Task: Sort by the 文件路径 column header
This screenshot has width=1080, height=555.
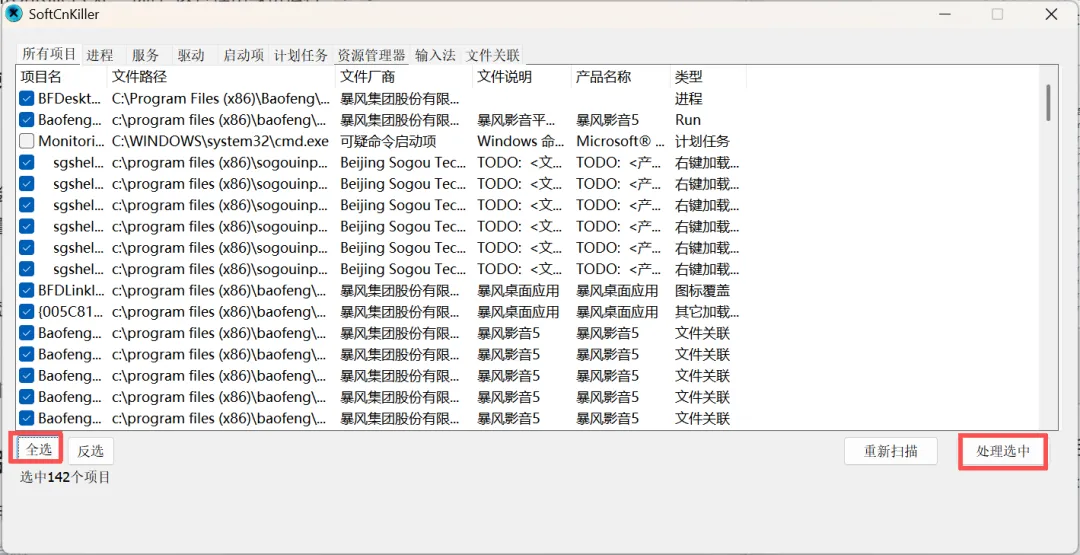Action: click(x=221, y=76)
